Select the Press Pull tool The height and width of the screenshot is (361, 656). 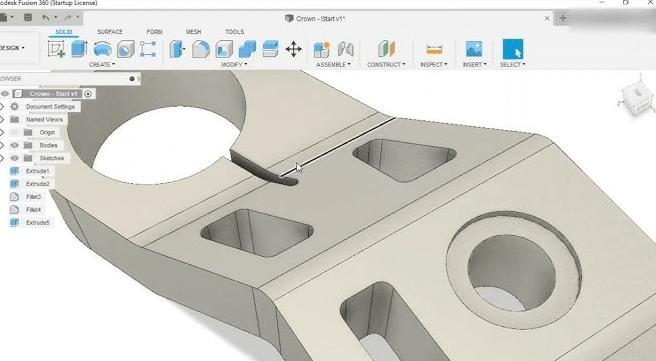pyautogui.click(x=178, y=49)
